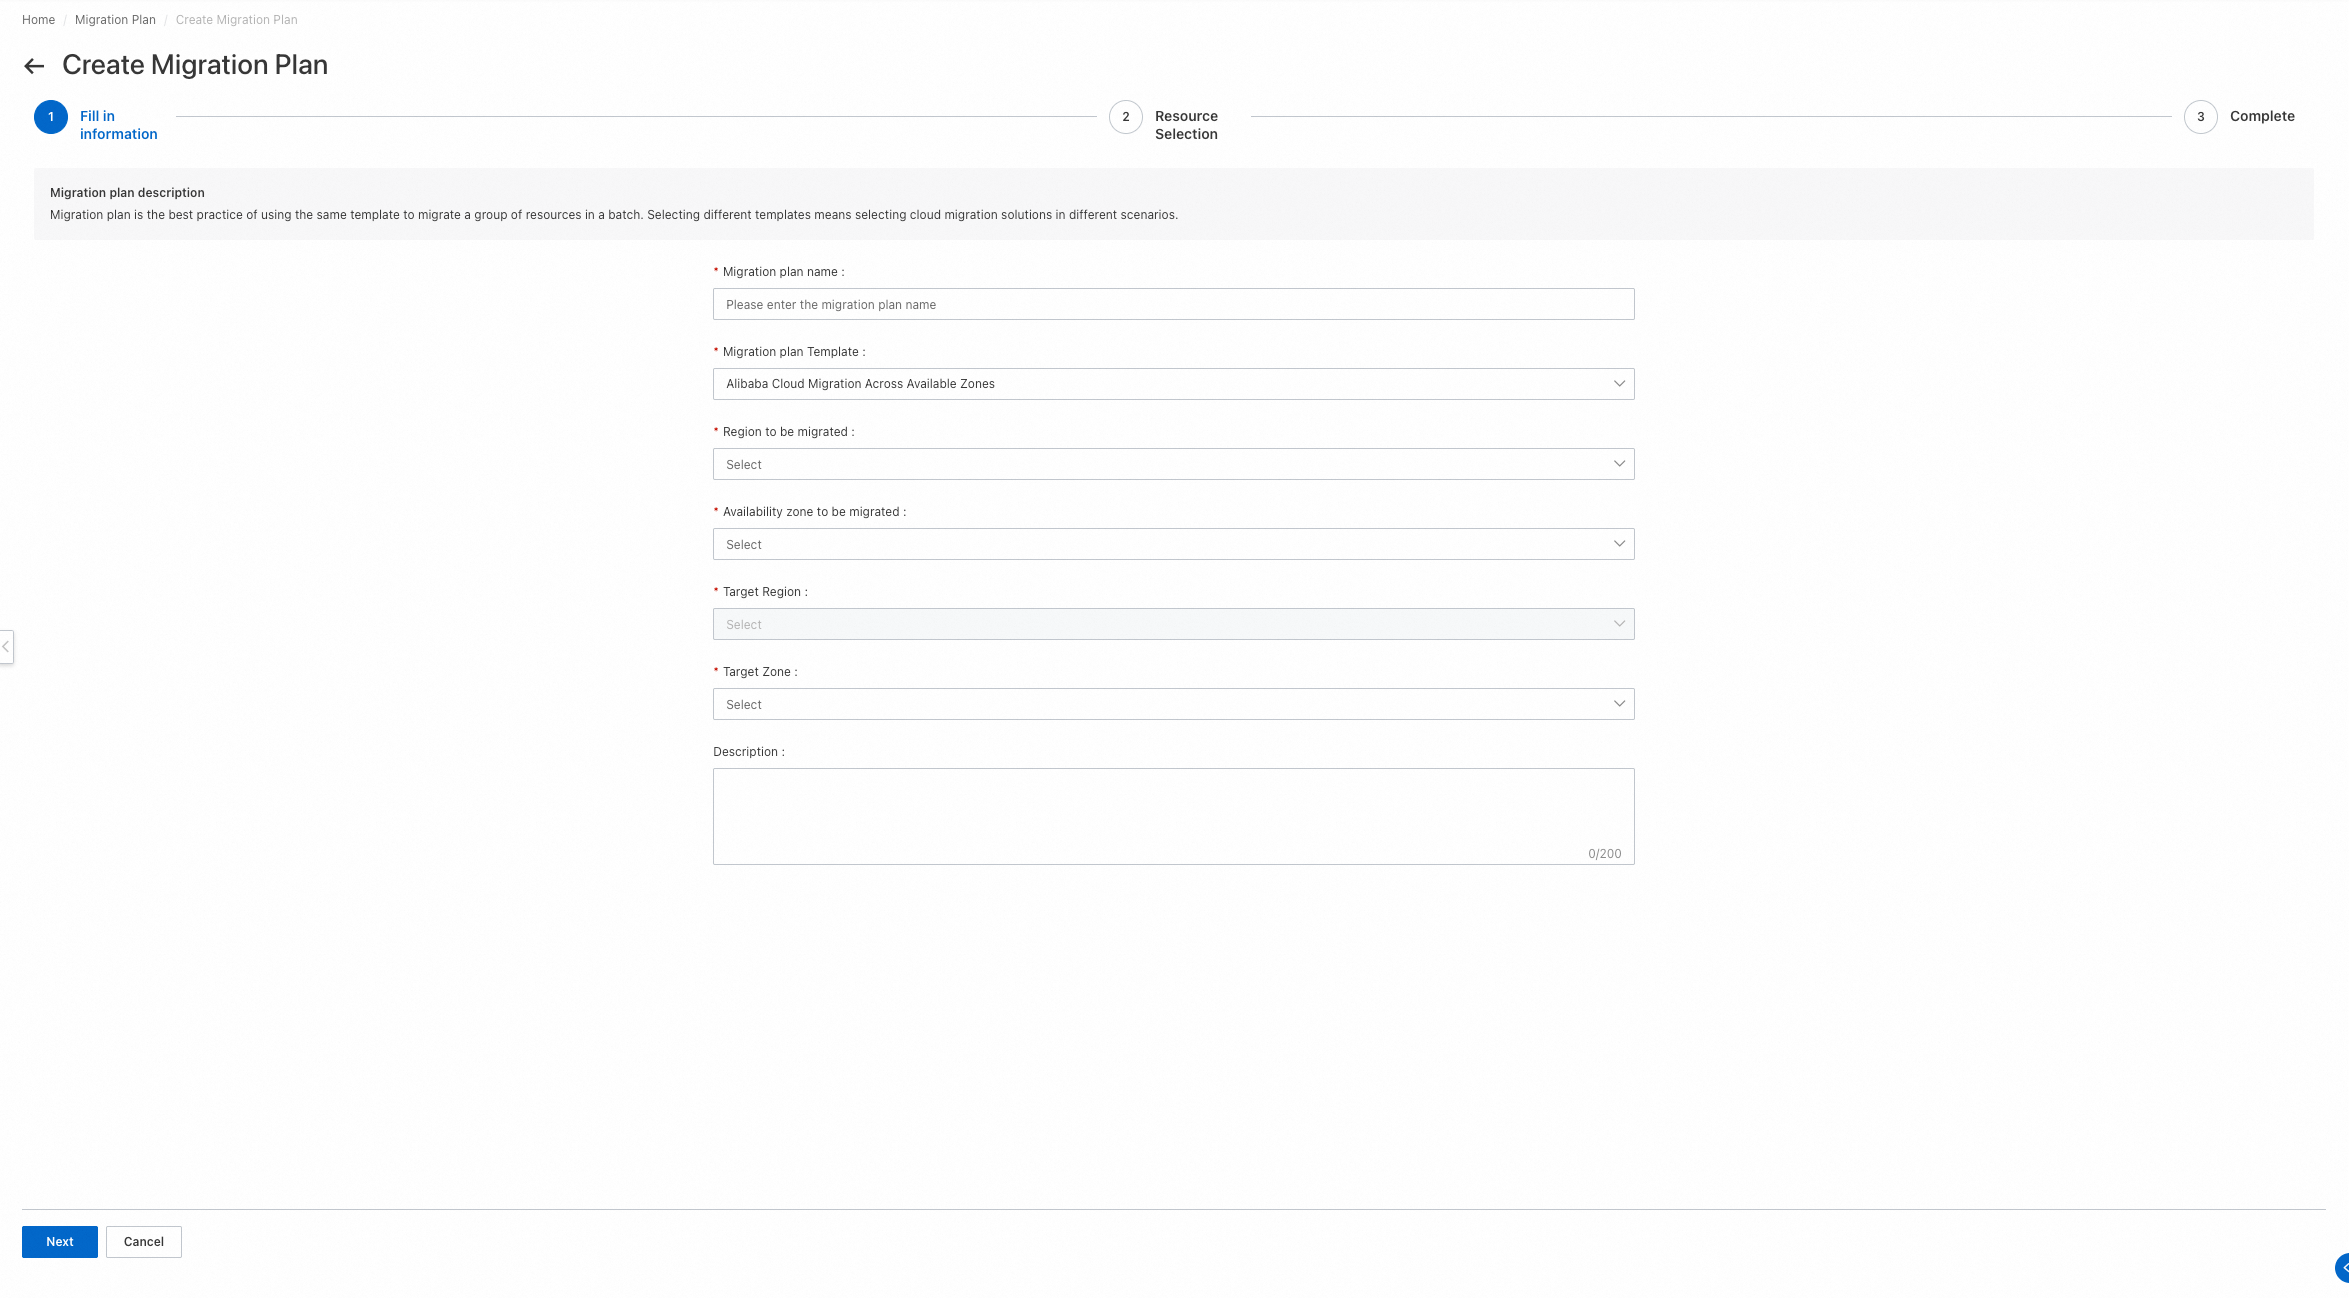Click chevron of Target Zone dropdown
The image size is (2349, 1298).
click(1619, 704)
